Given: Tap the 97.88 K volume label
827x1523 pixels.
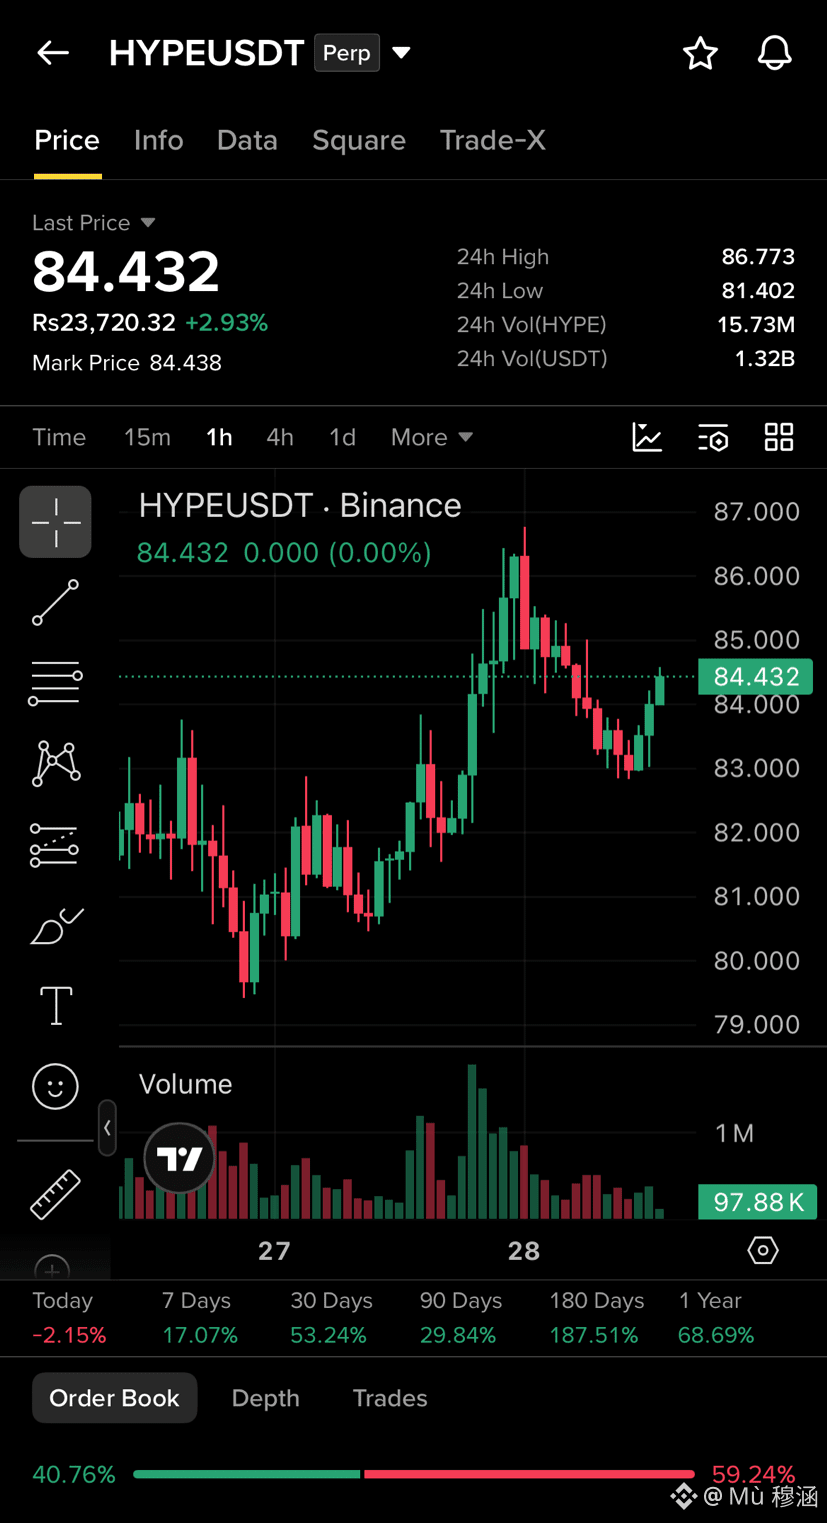Looking at the screenshot, I should click(757, 1202).
